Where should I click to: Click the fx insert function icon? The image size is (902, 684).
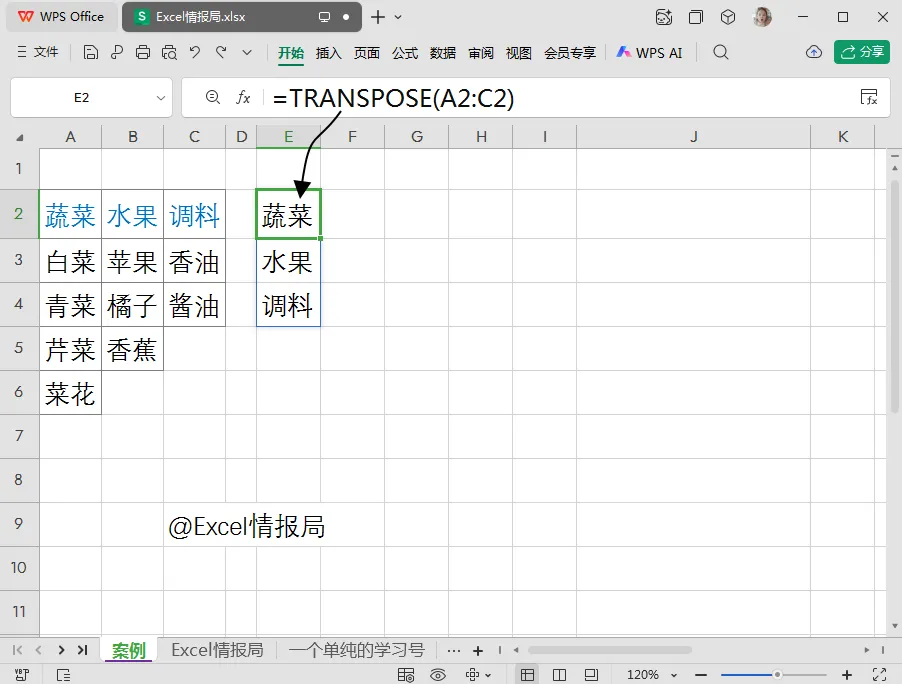243,98
